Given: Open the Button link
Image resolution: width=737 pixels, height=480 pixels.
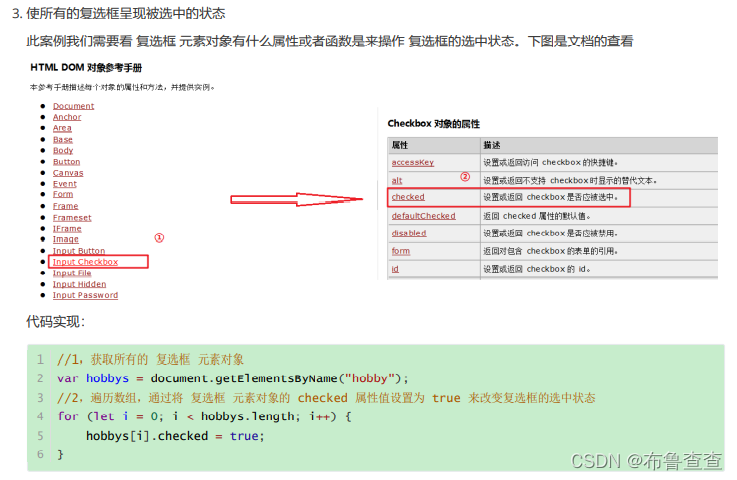Looking at the screenshot, I should pyautogui.click(x=66, y=162).
